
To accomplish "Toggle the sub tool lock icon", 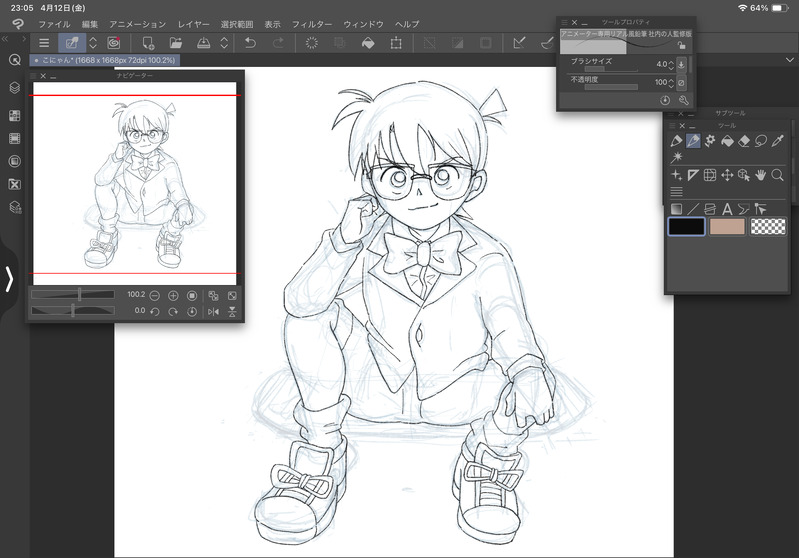I will pos(682,45).
